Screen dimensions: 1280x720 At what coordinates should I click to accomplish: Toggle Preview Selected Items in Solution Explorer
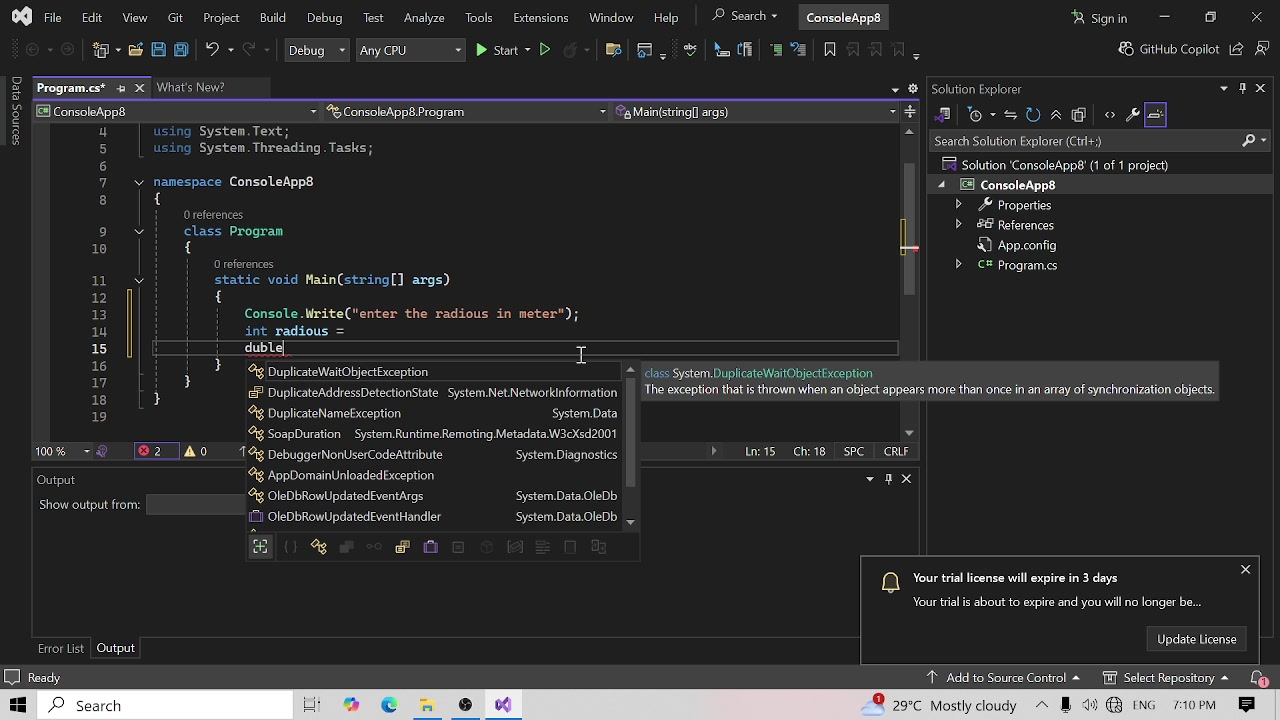(x=1155, y=115)
